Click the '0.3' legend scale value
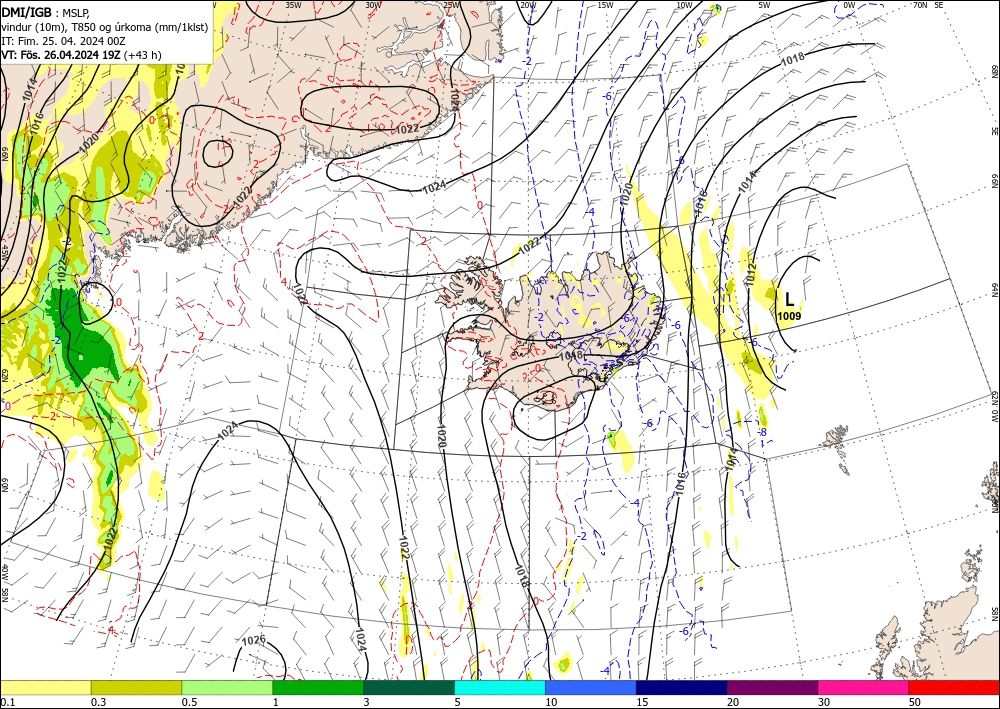Screen dimensions: 1000x709 (x=98, y=702)
